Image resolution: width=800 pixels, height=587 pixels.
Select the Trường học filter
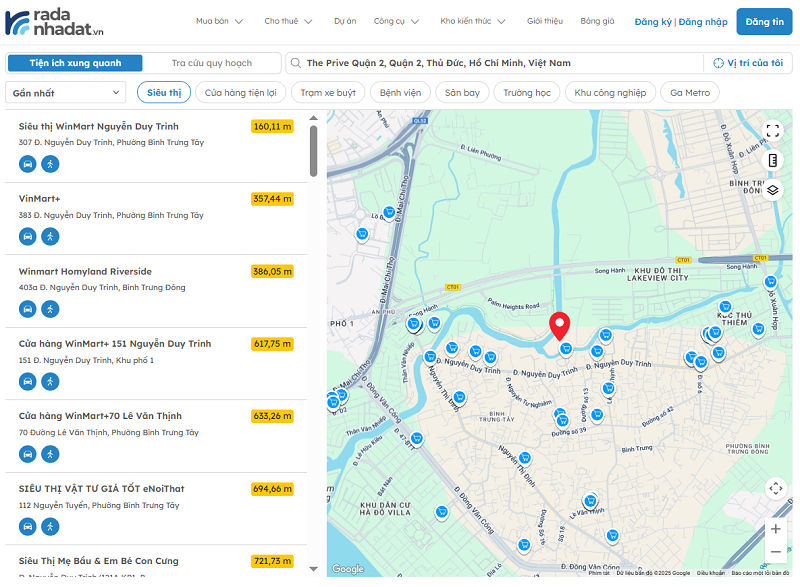pyautogui.click(x=527, y=93)
